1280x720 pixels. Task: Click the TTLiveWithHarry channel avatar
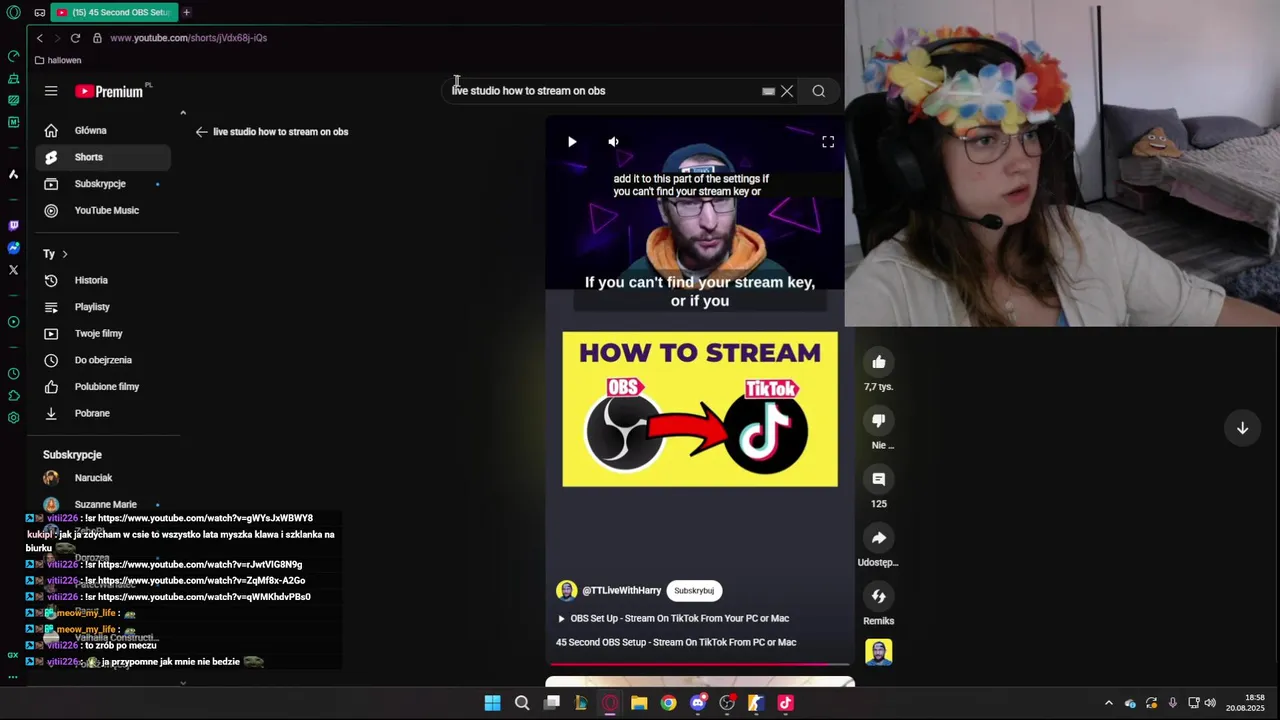(566, 591)
